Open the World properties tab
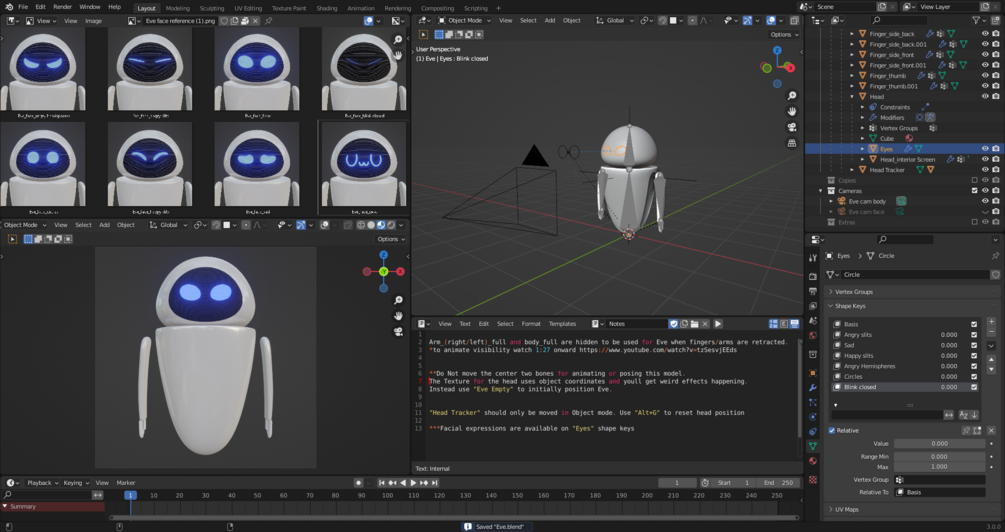Screen dimensions: 1005x532 pyautogui.click(x=813, y=335)
